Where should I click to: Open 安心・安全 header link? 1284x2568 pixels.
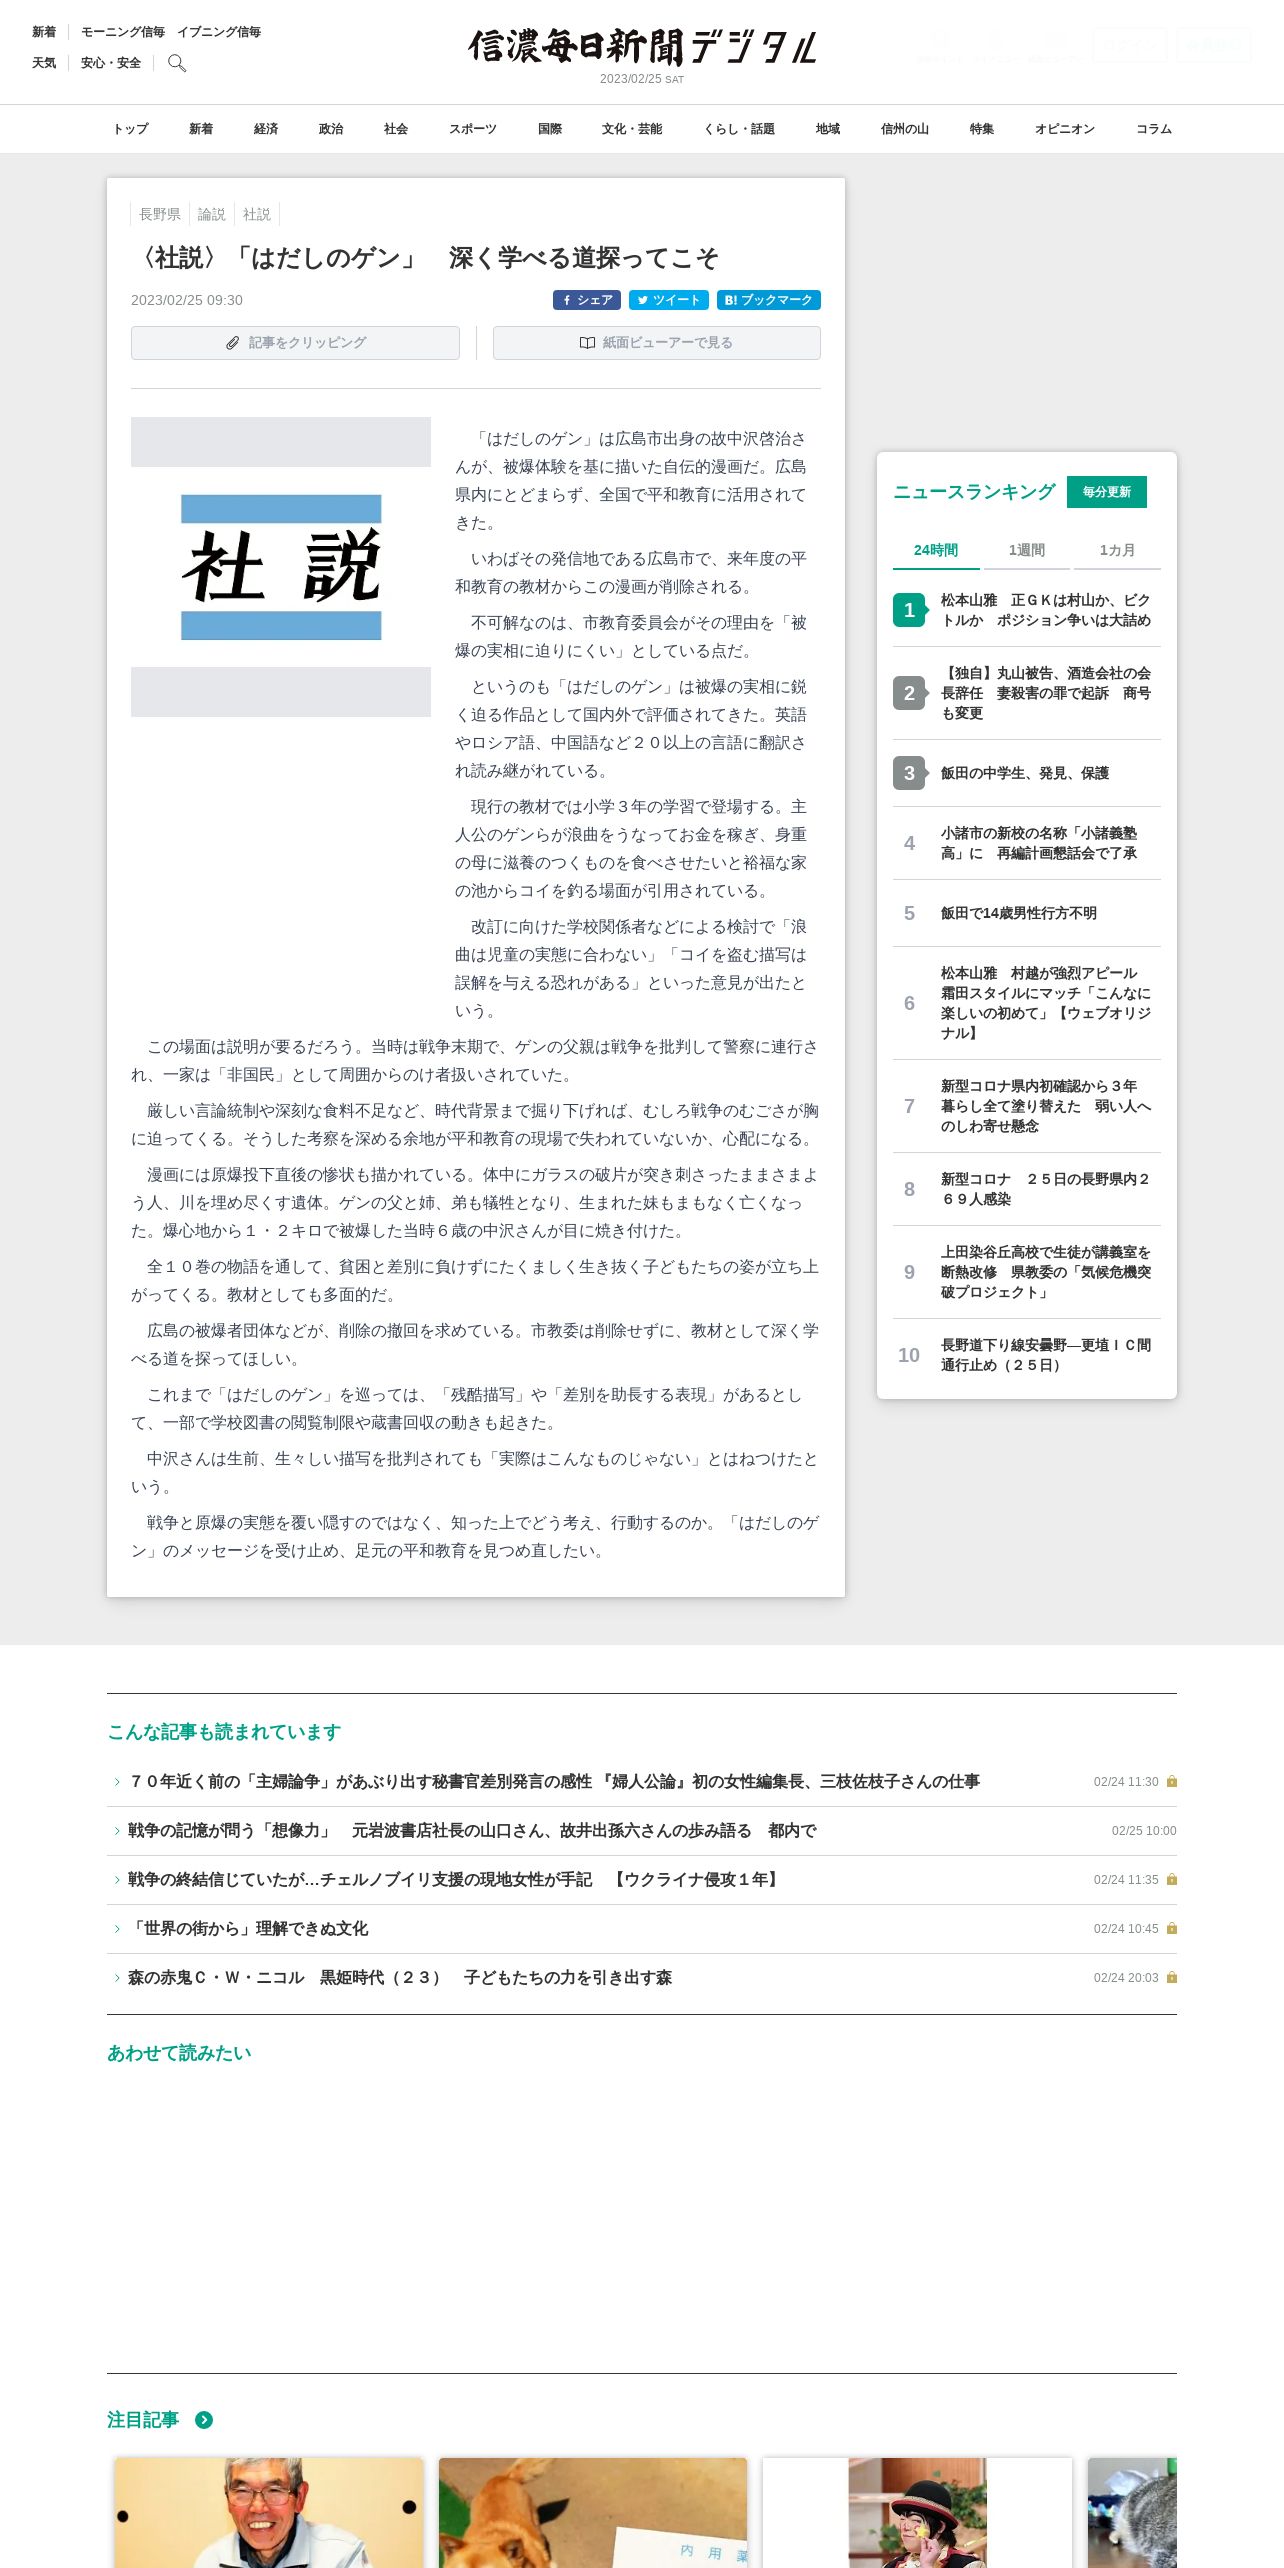(x=111, y=63)
